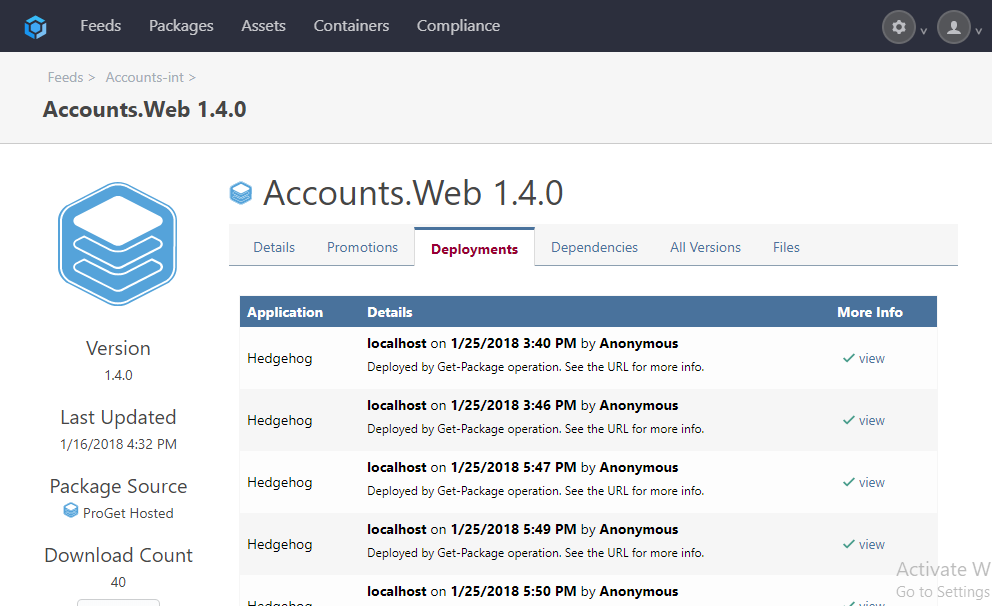Viewport: 992px width, 606px height.
Task: Open the Containers navigation item
Action: coord(351,26)
